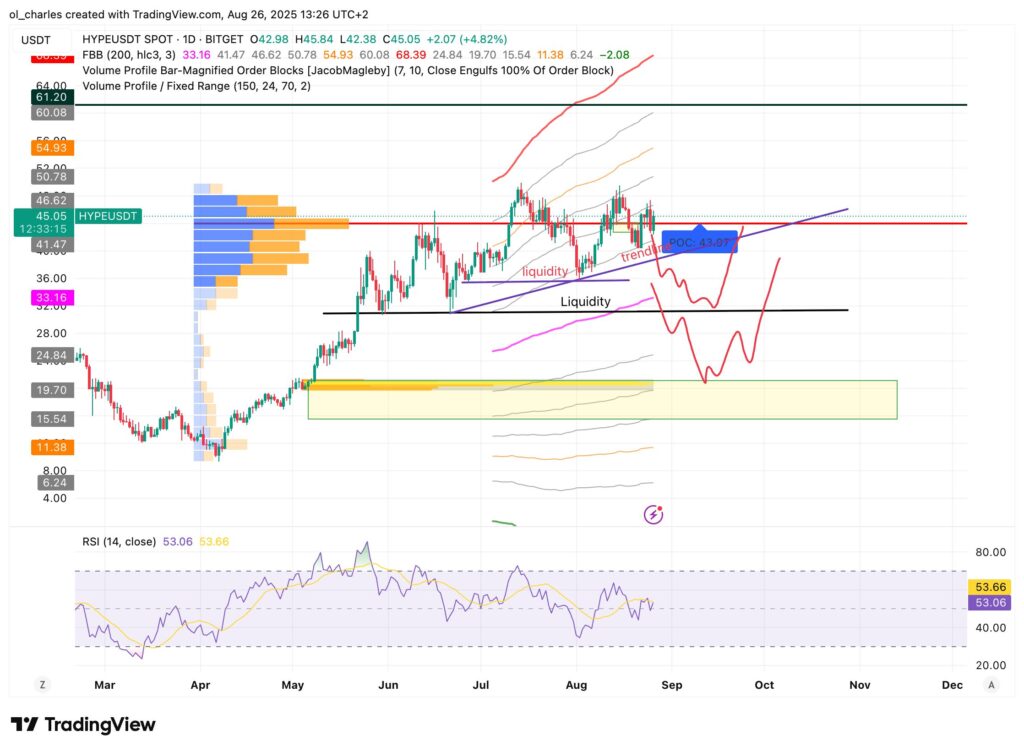Click the Sep label on the time axis
Viewport: 1024px width, 752px height.
coord(671,685)
